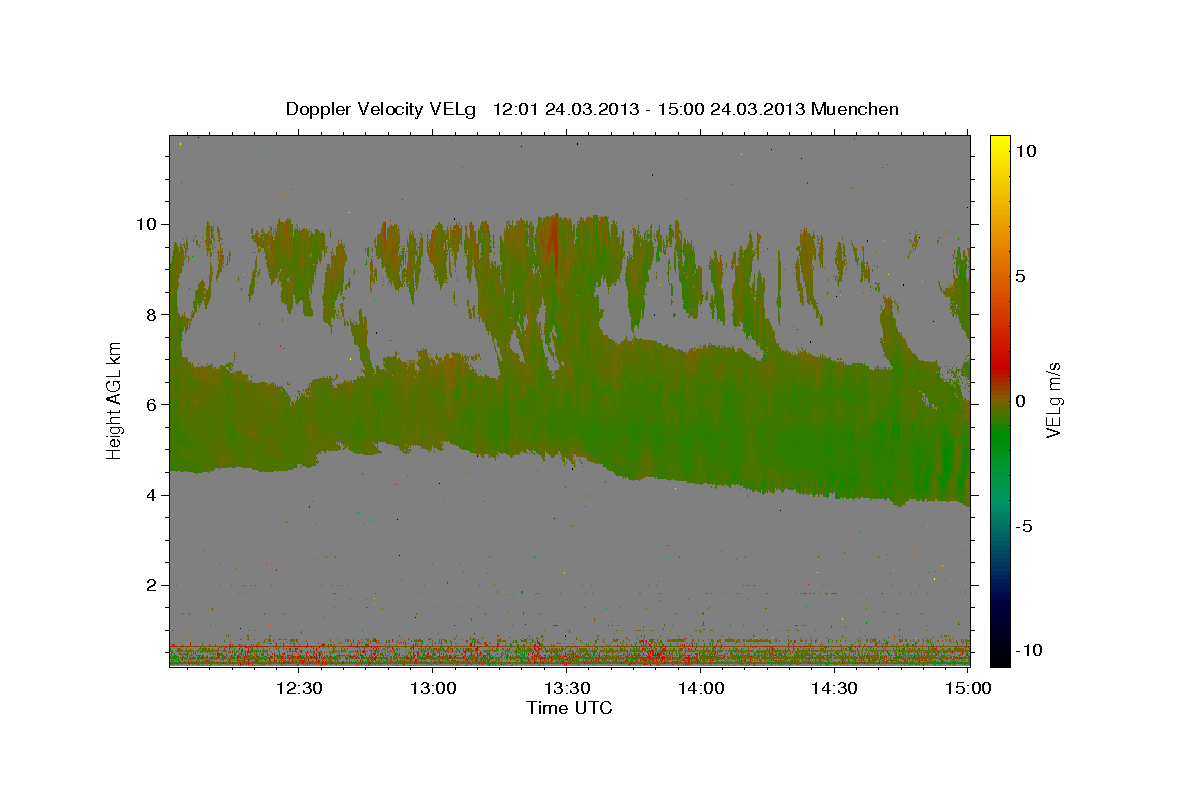Click the height axis label 10

(145, 224)
